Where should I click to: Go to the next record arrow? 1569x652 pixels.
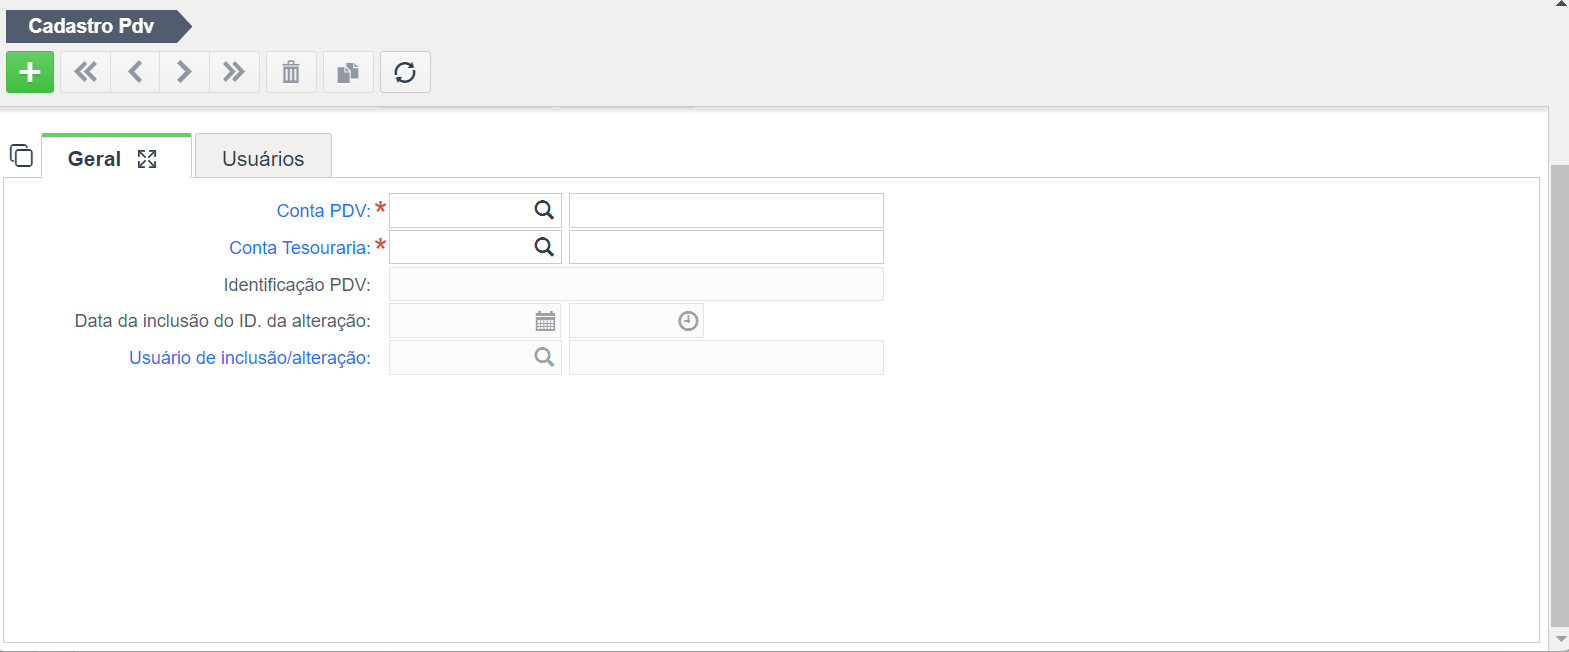[184, 72]
